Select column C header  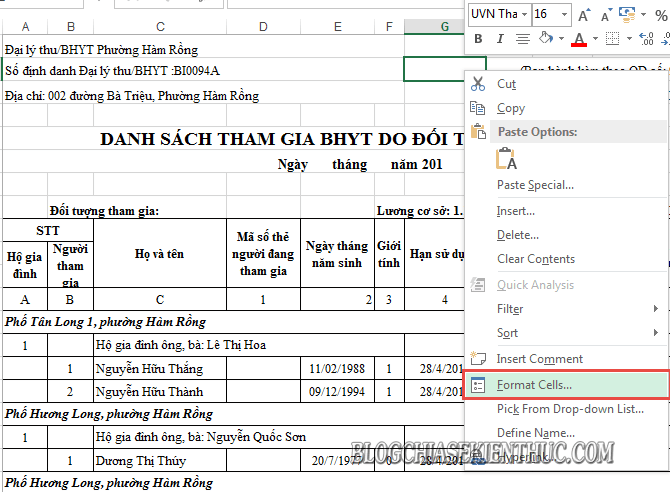click(x=160, y=27)
